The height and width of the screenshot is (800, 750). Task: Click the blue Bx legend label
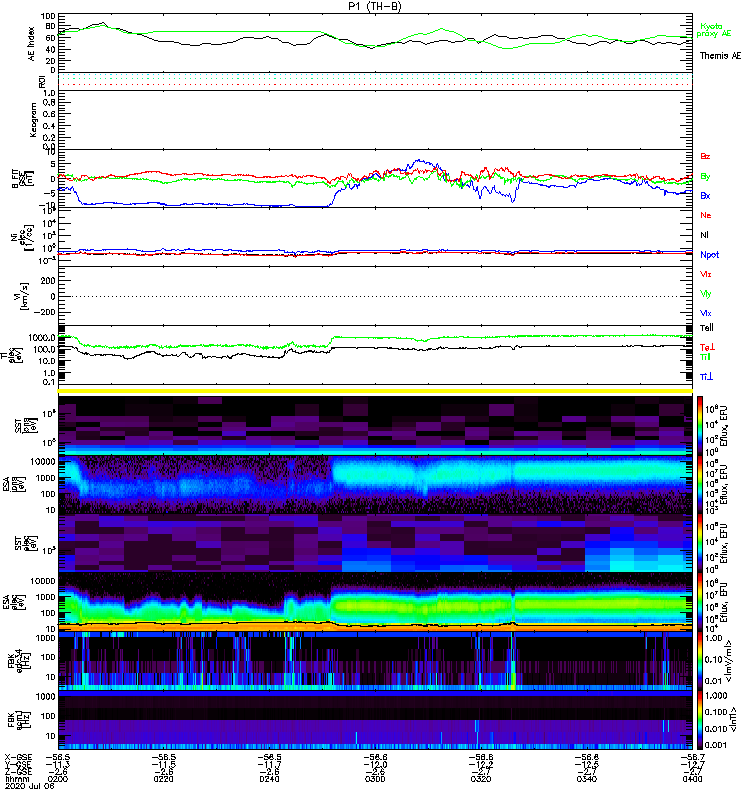click(x=705, y=195)
